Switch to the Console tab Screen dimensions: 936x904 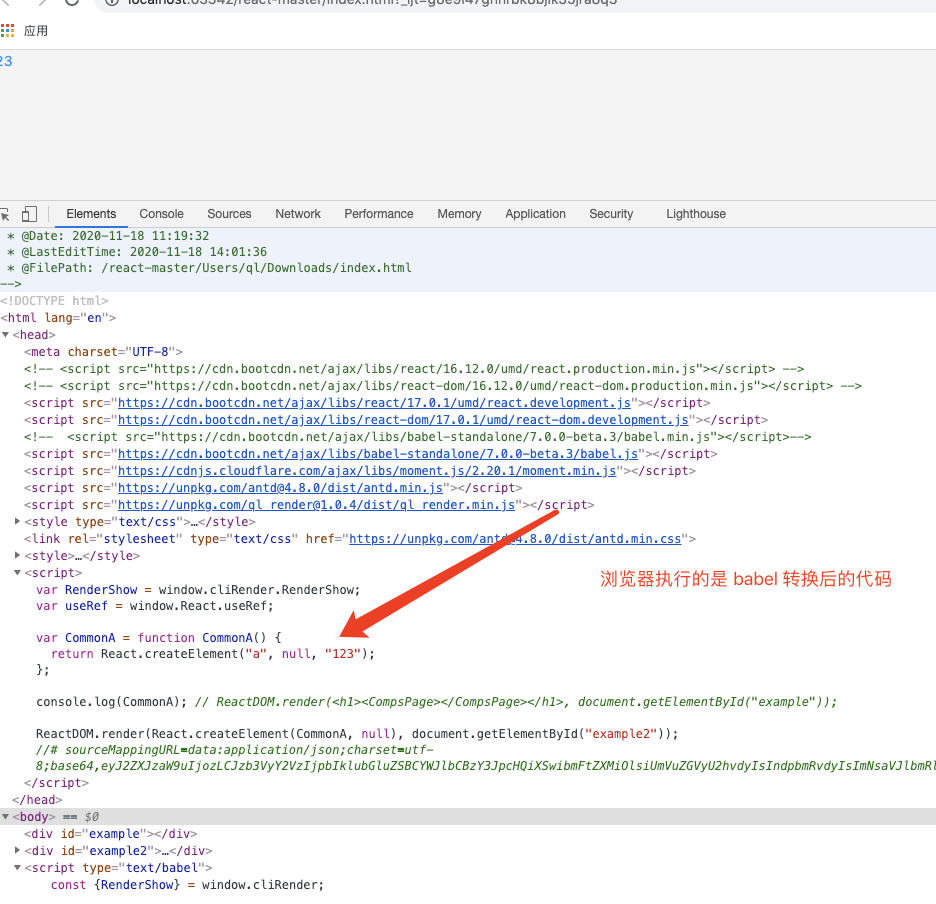161,214
